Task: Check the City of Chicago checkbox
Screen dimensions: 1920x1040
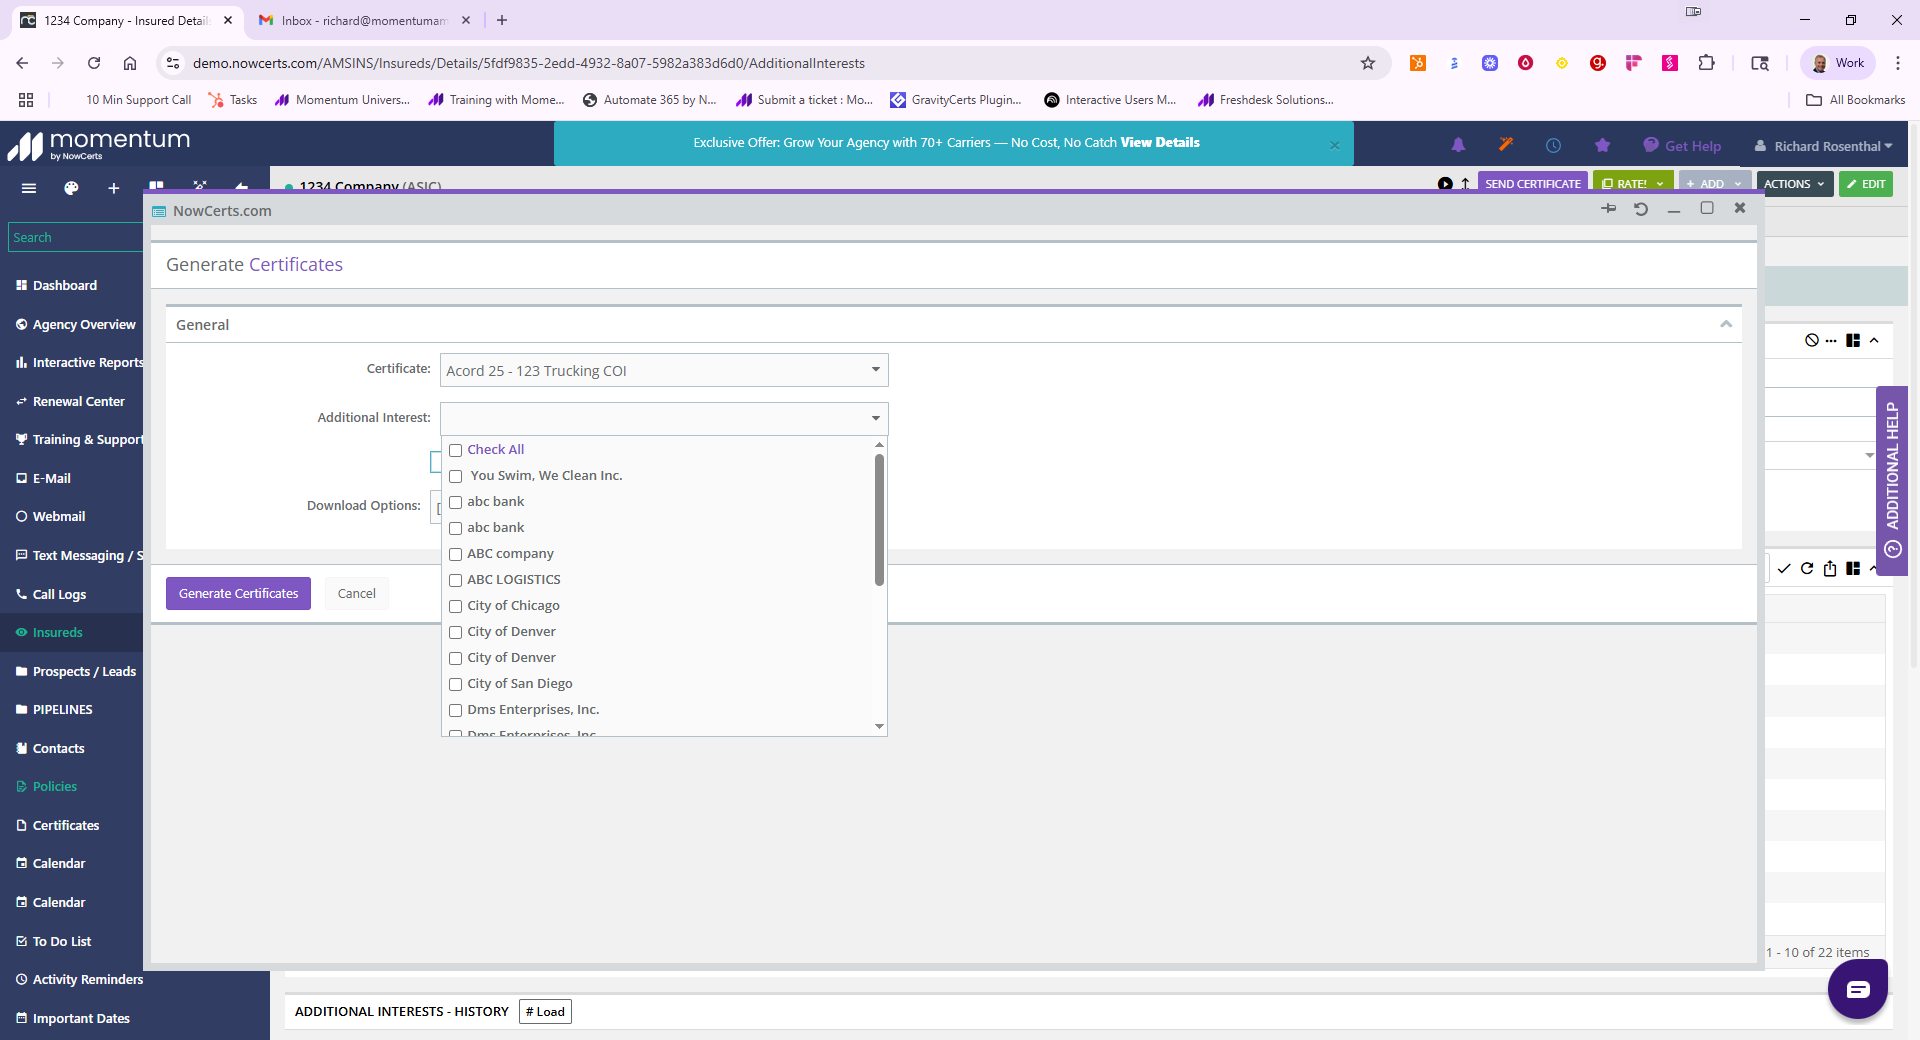Action: pos(455,606)
